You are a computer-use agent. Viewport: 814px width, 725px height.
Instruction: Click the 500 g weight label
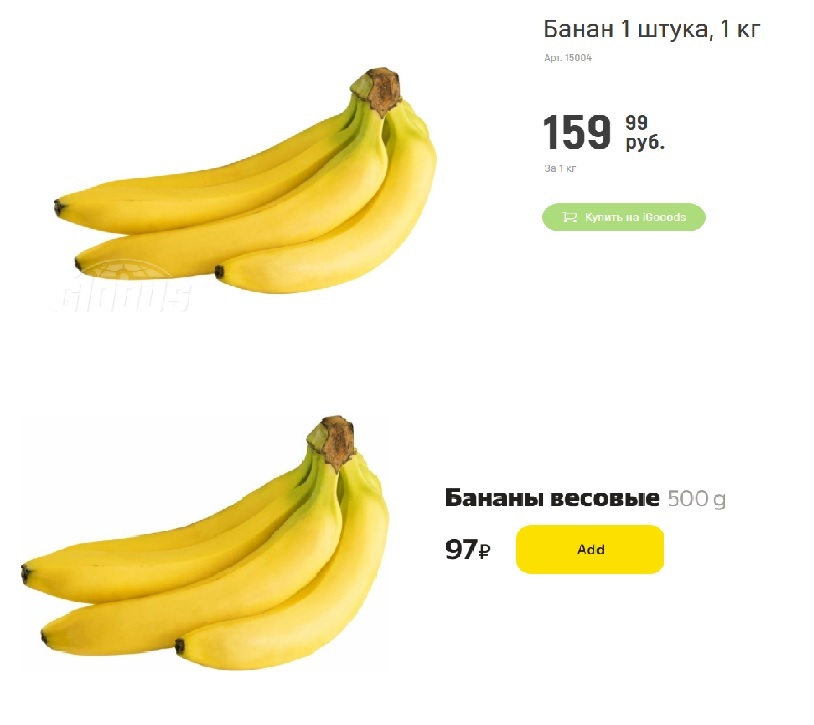696,499
